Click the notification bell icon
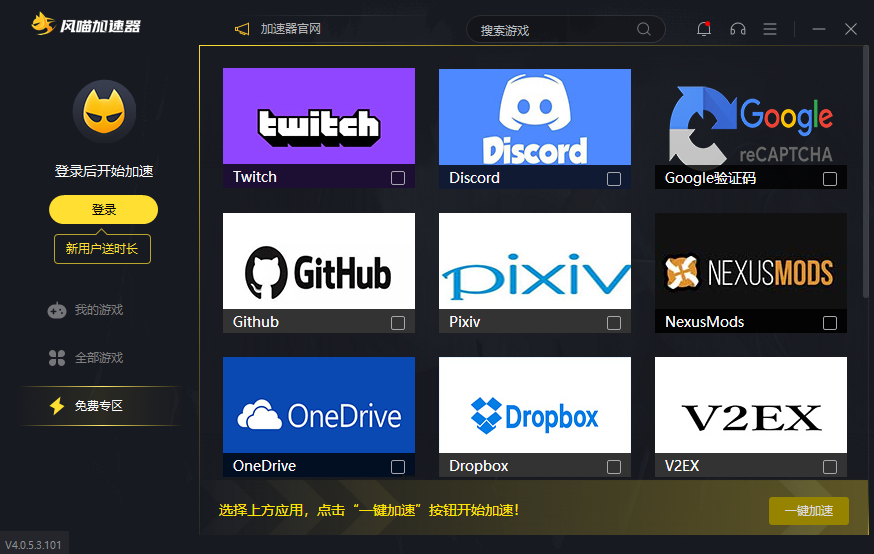 [703, 29]
